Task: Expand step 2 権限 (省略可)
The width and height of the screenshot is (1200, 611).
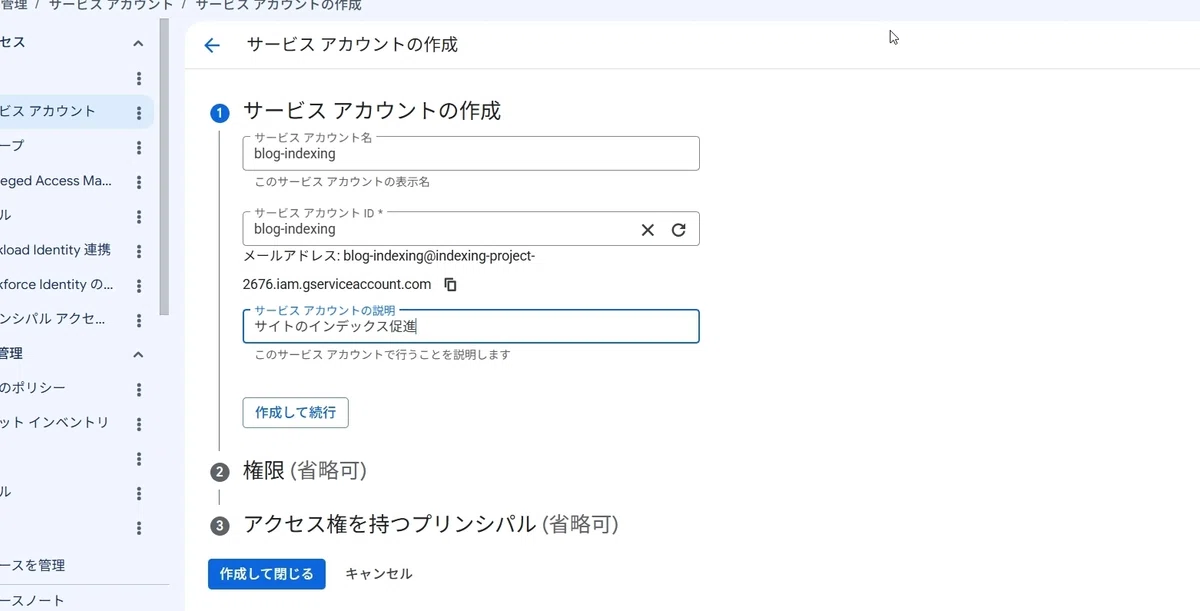Action: (x=305, y=470)
